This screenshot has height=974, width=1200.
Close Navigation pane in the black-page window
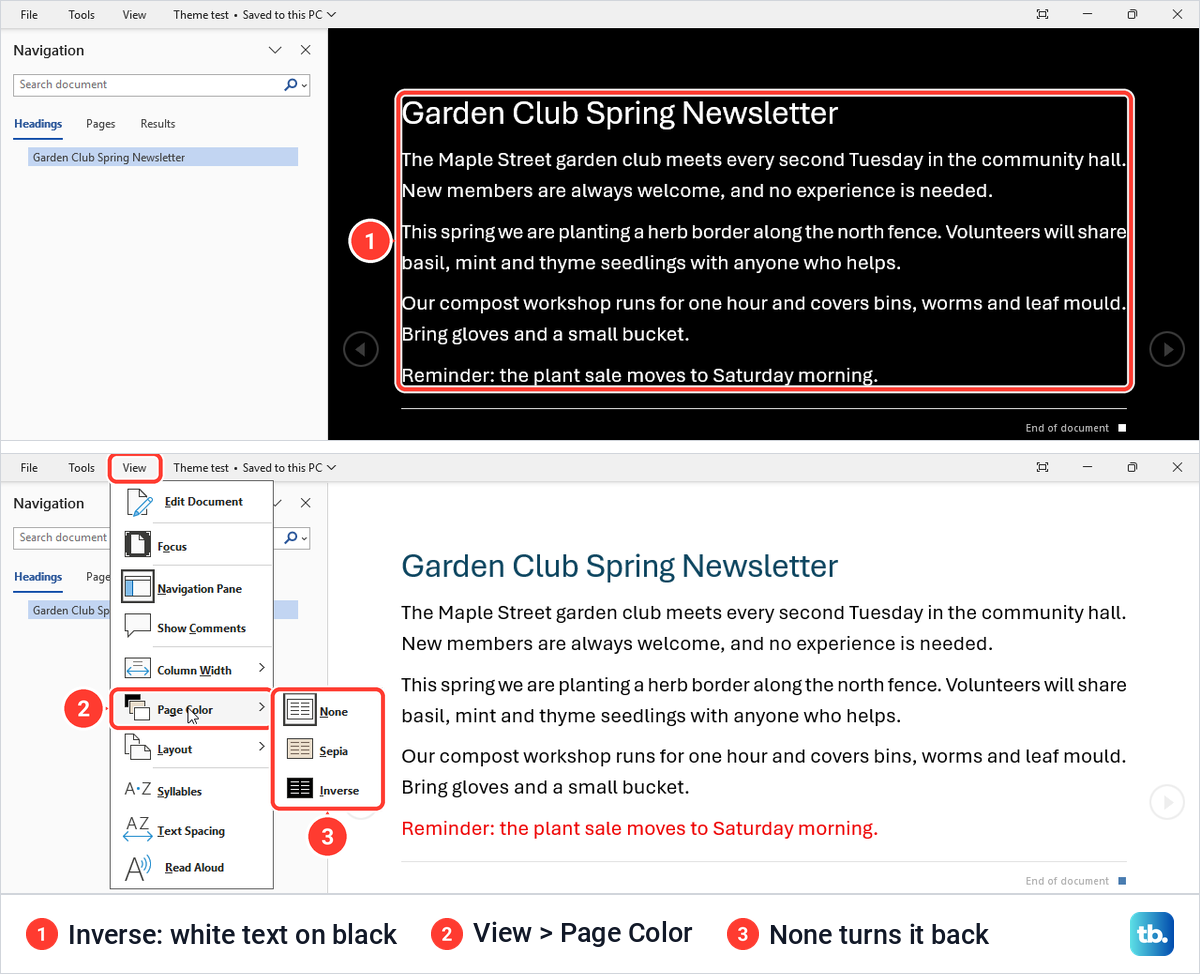(306, 50)
